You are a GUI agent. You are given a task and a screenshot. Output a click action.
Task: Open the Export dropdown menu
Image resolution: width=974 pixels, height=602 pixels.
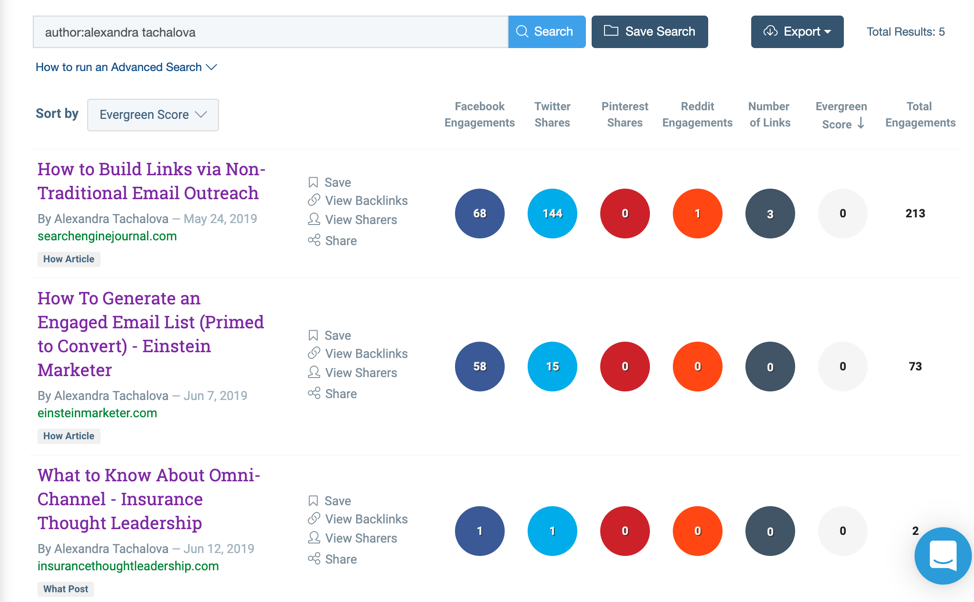coord(797,32)
